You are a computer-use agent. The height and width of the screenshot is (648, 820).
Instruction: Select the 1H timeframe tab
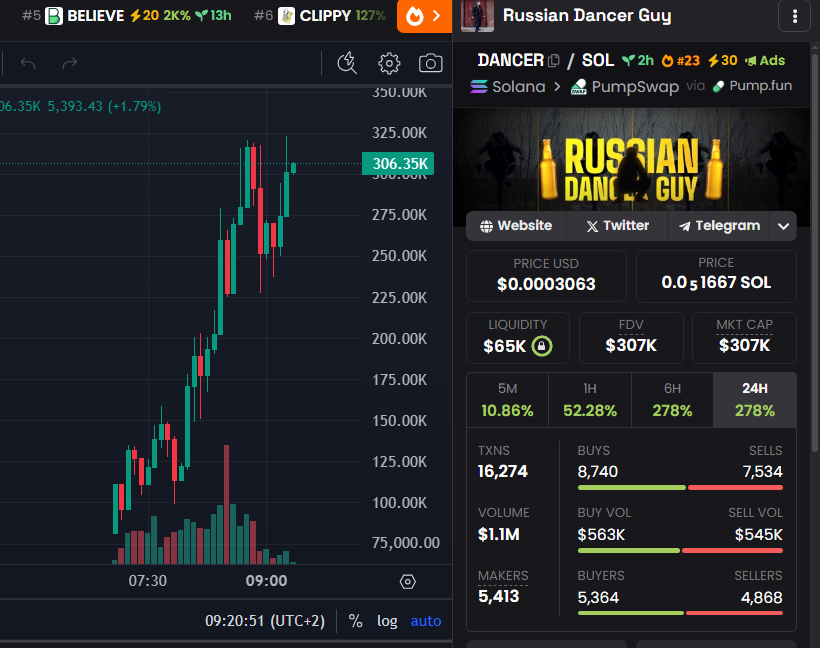click(590, 400)
